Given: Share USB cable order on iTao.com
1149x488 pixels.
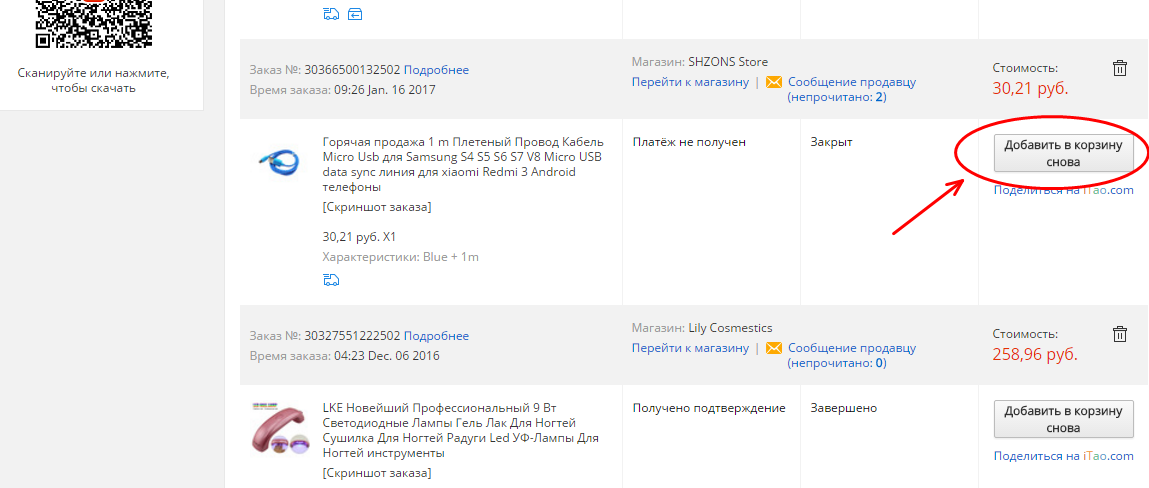Looking at the screenshot, I should [x=1063, y=190].
